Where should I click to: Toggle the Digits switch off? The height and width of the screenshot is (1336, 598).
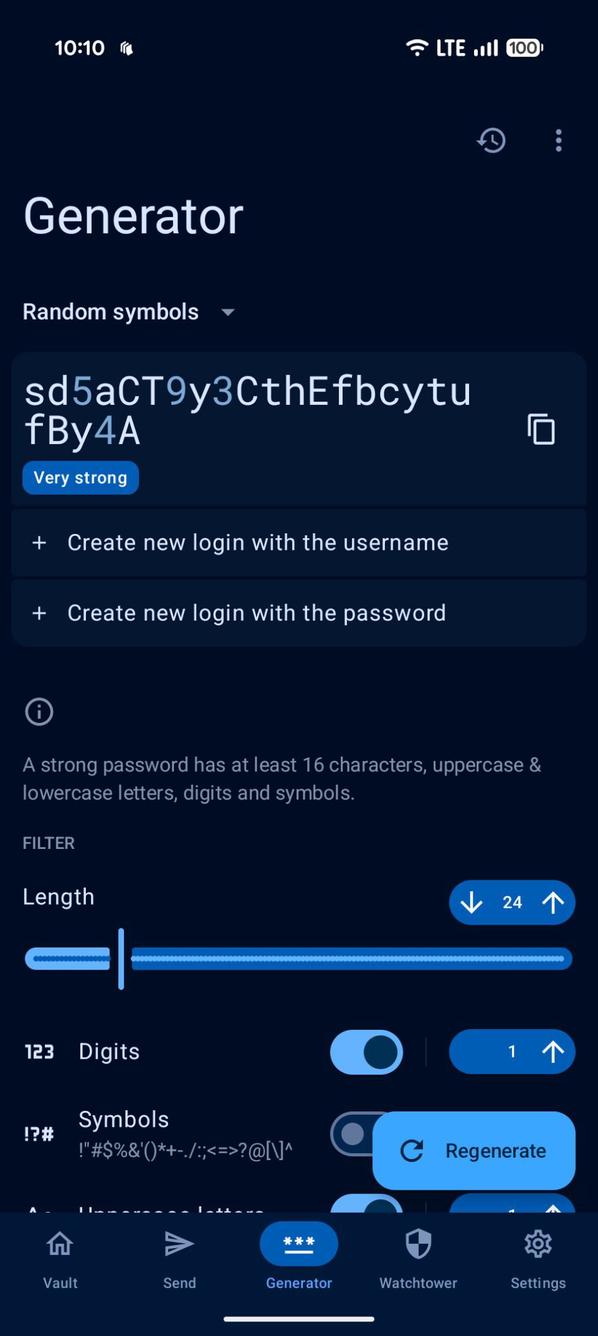[366, 1052]
